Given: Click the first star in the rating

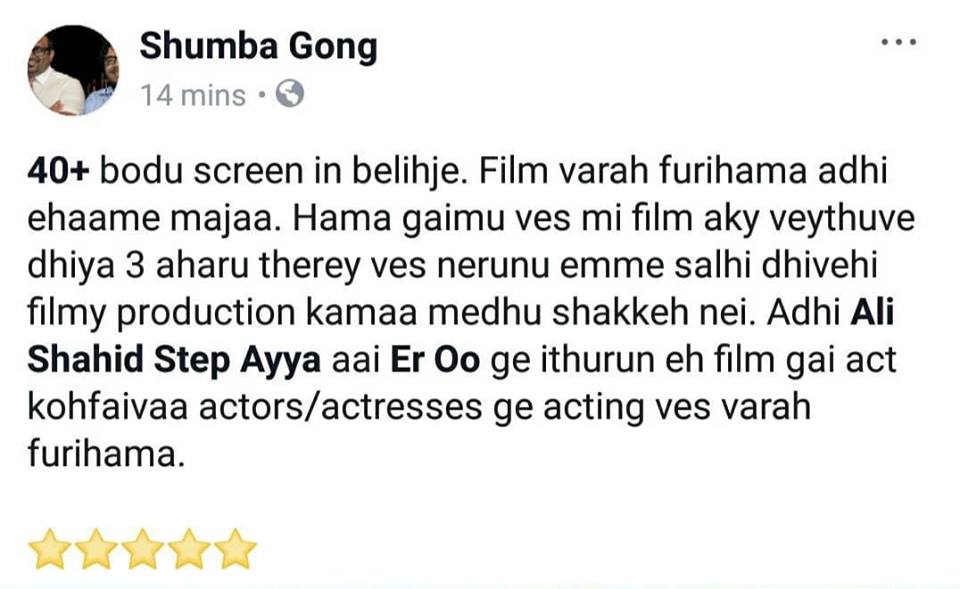Looking at the screenshot, I should coord(50,549).
